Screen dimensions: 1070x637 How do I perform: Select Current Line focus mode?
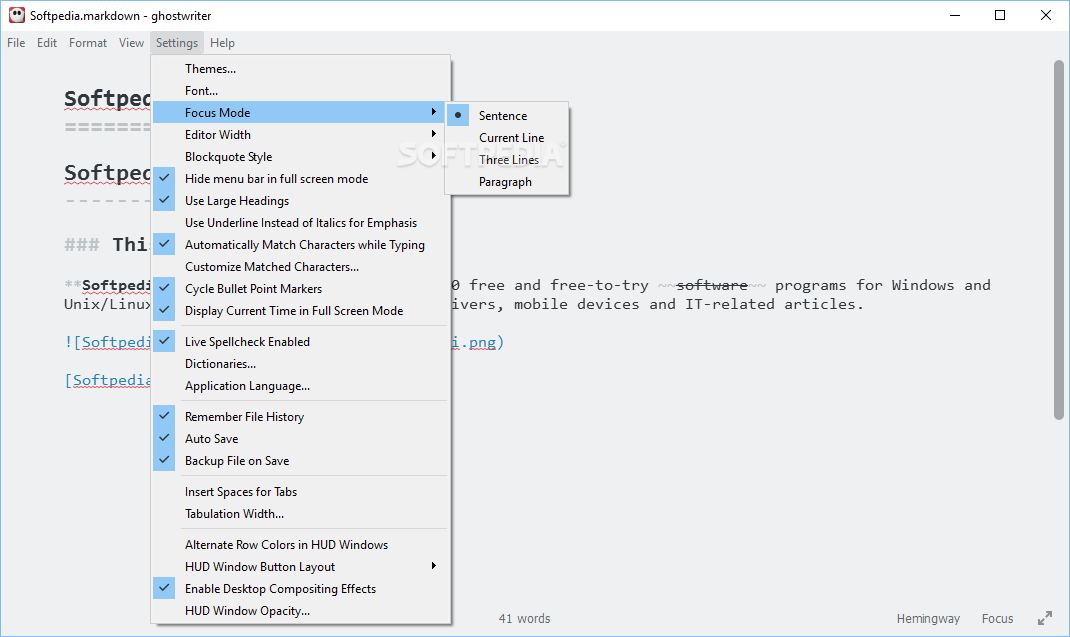point(507,137)
